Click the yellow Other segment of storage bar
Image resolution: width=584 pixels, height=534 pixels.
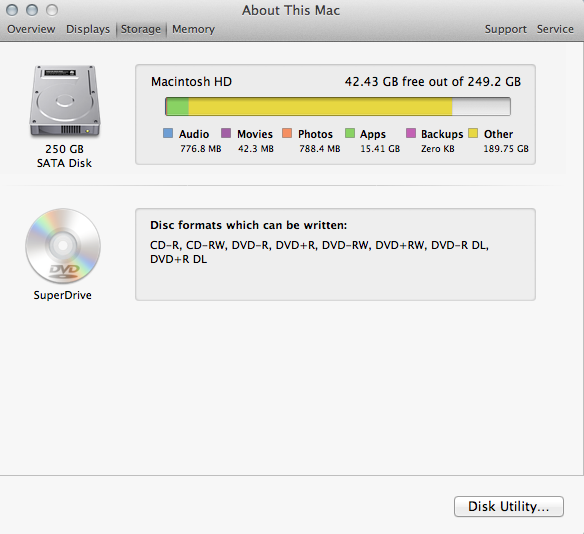320,107
